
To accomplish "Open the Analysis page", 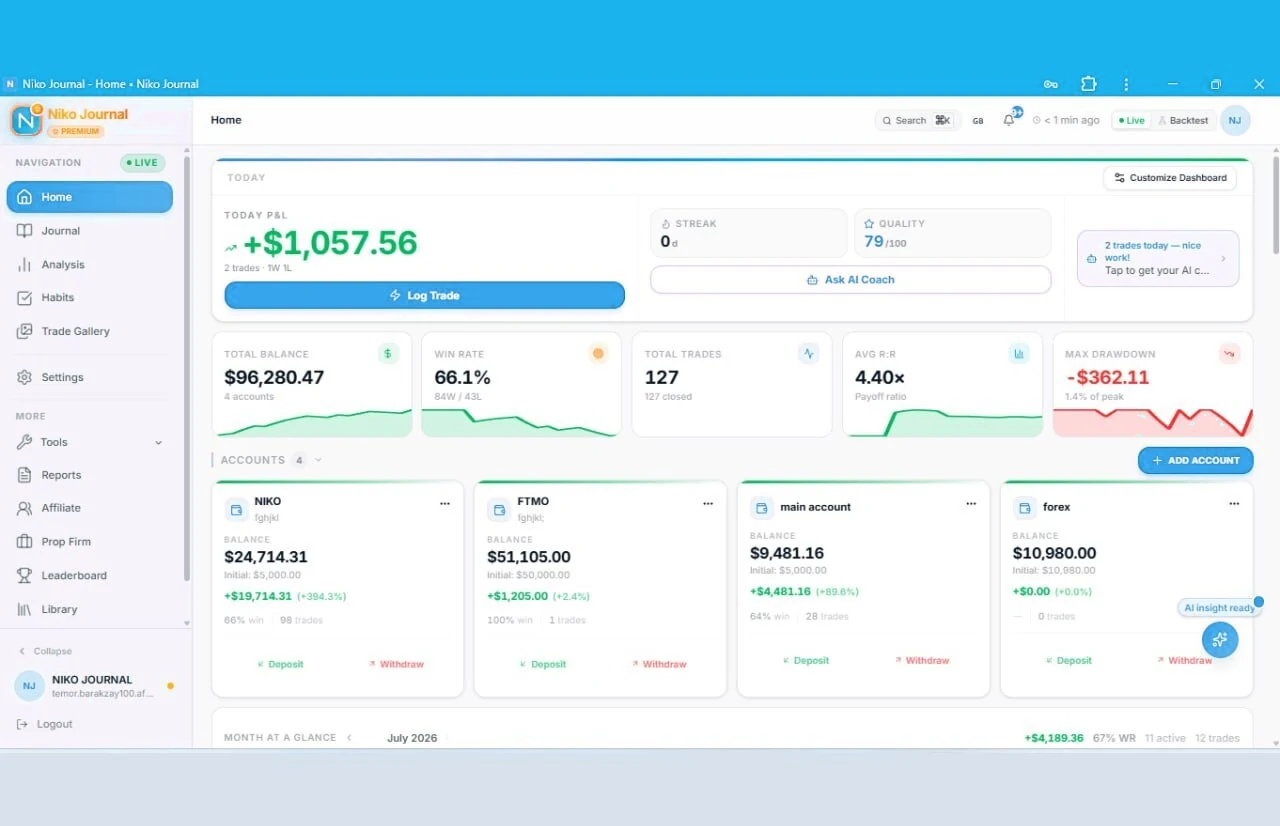I will [90, 265].
